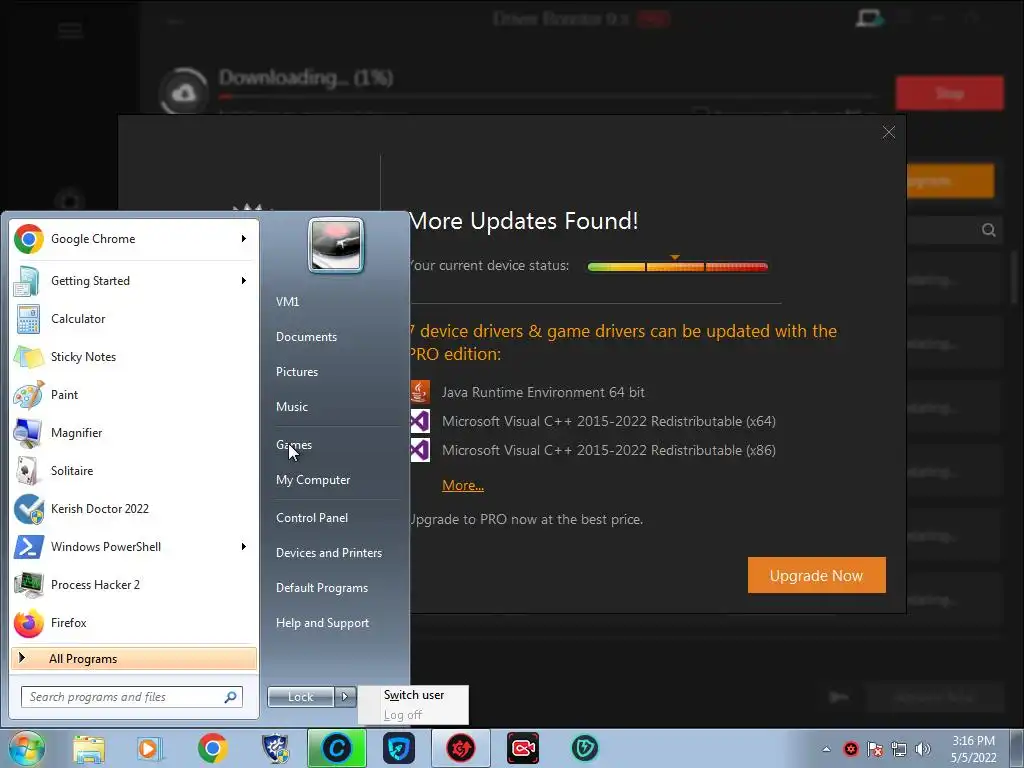
Task: Open Windows Media Player from taskbar
Action: click(x=150, y=748)
